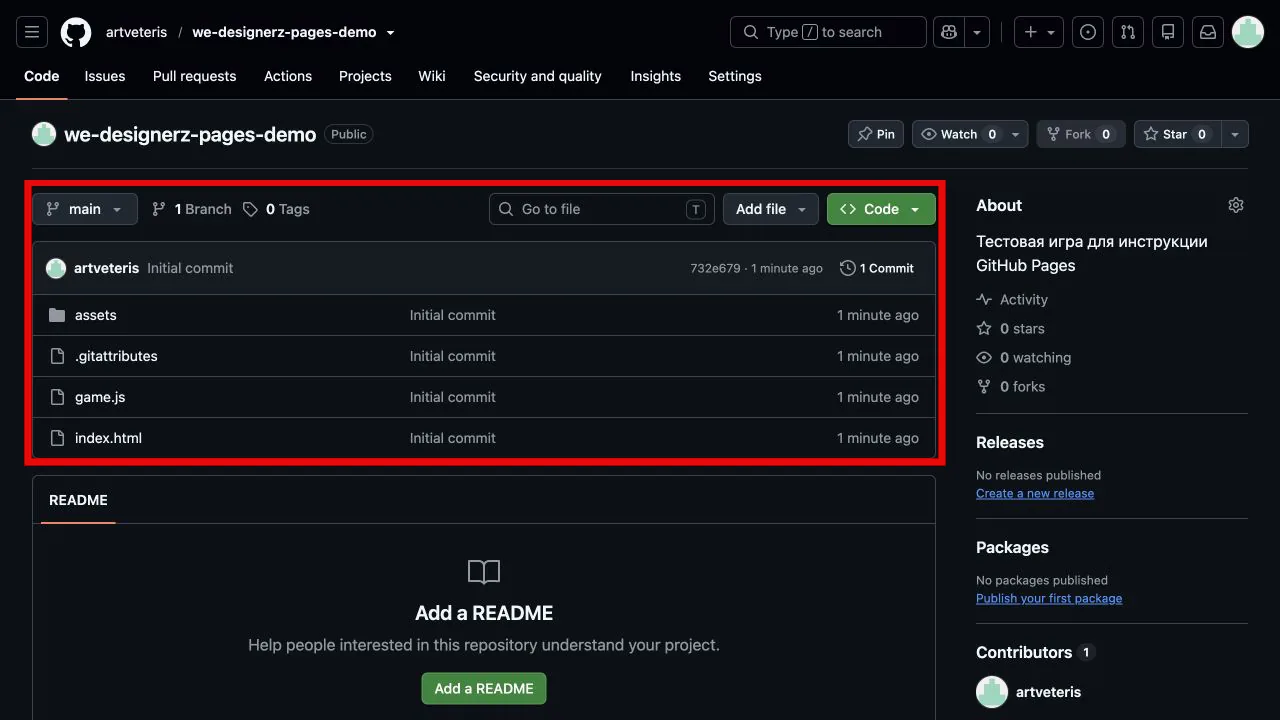Open the Projects tab
Viewport: 1280px width, 720px height.
[x=365, y=76]
